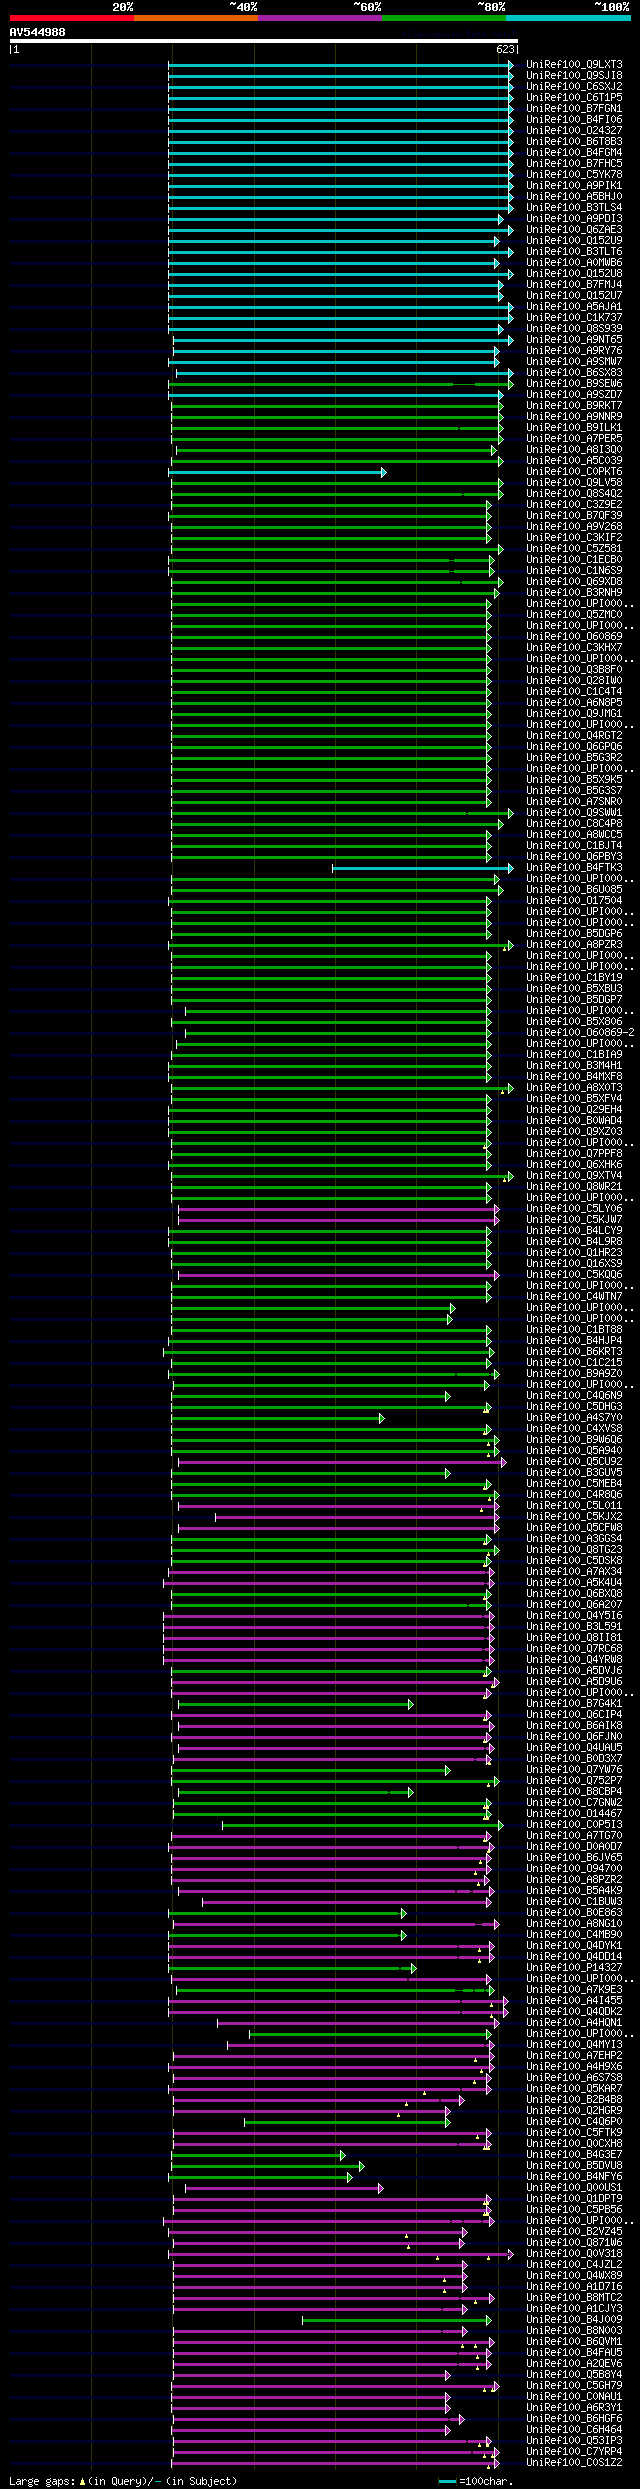Open hit UniRef100_B7FGN1
Screen dimensions: 640x2489
point(574,109)
